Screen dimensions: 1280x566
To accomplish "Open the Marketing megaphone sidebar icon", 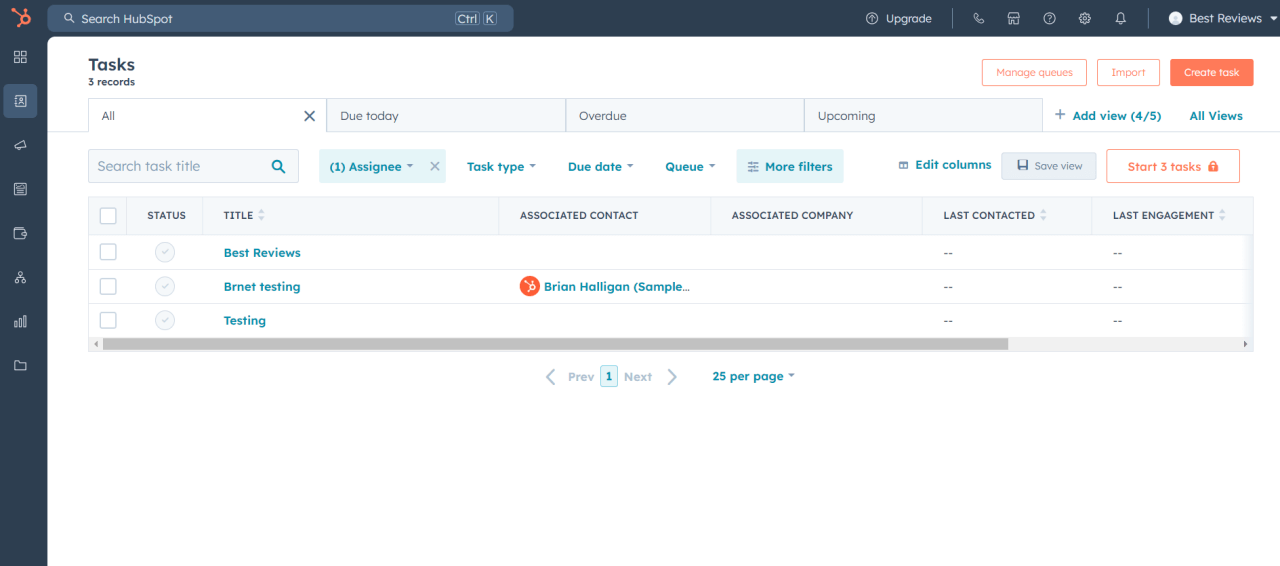I will (x=20, y=145).
